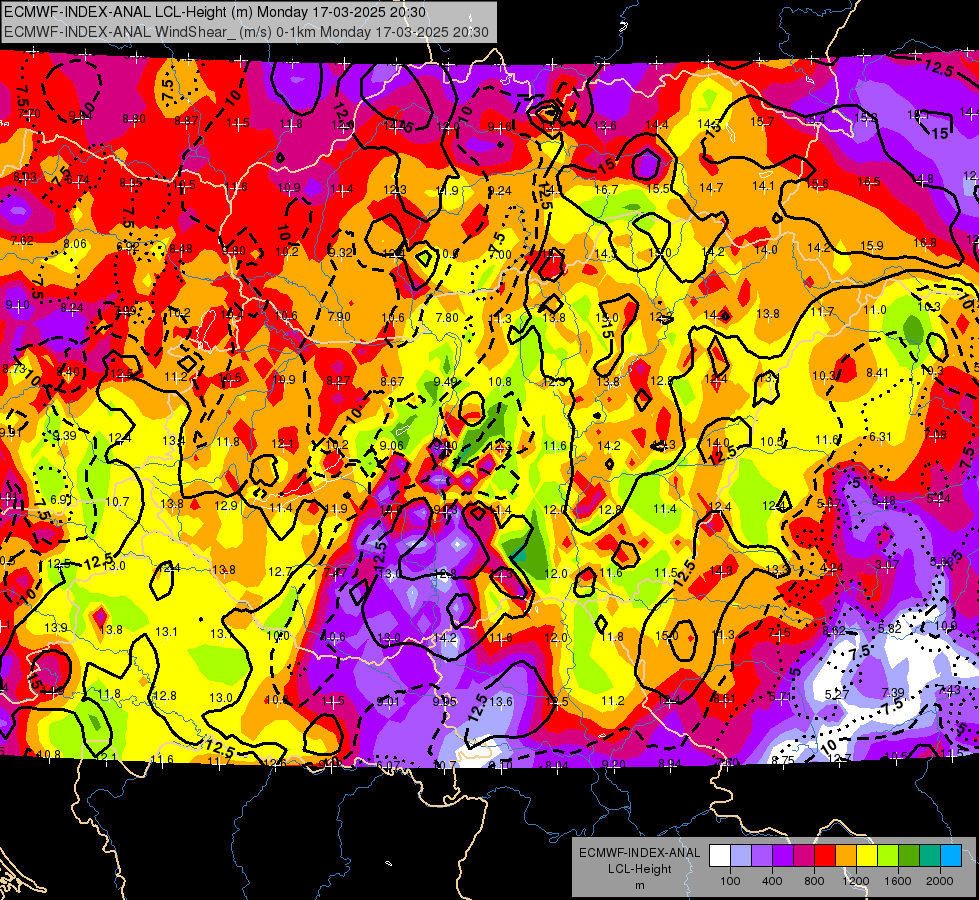
Task: Click the map value 8.62
Action: point(834,631)
